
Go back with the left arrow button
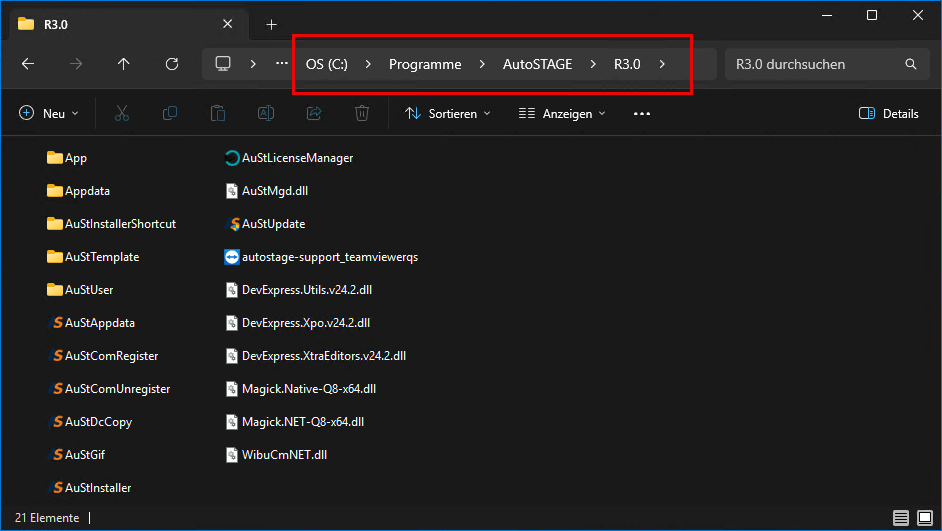[28, 64]
